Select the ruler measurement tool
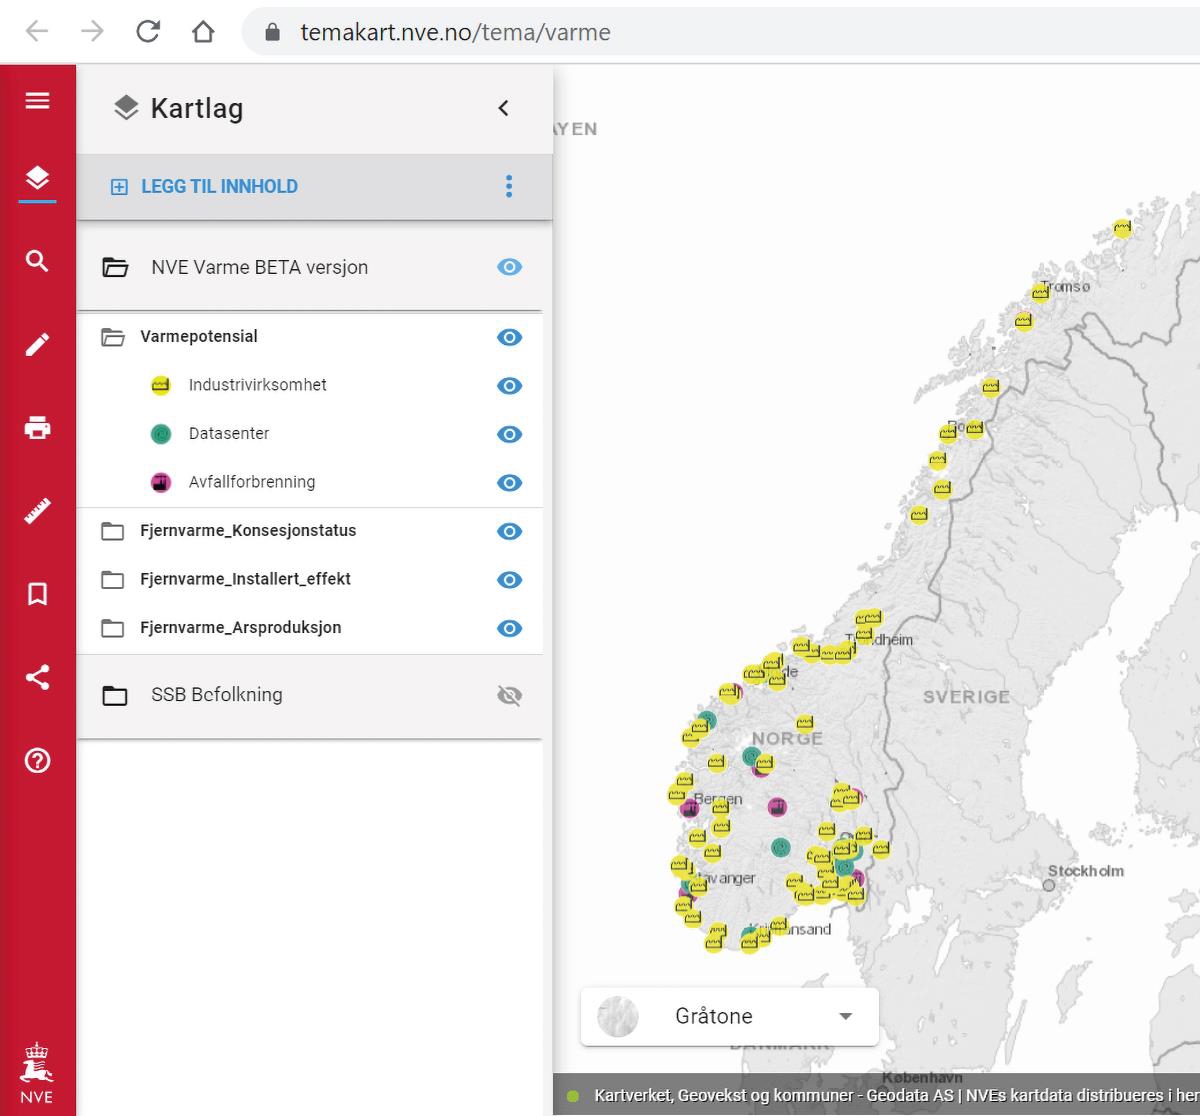The height and width of the screenshot is (1116, 1200). (37, 512)
